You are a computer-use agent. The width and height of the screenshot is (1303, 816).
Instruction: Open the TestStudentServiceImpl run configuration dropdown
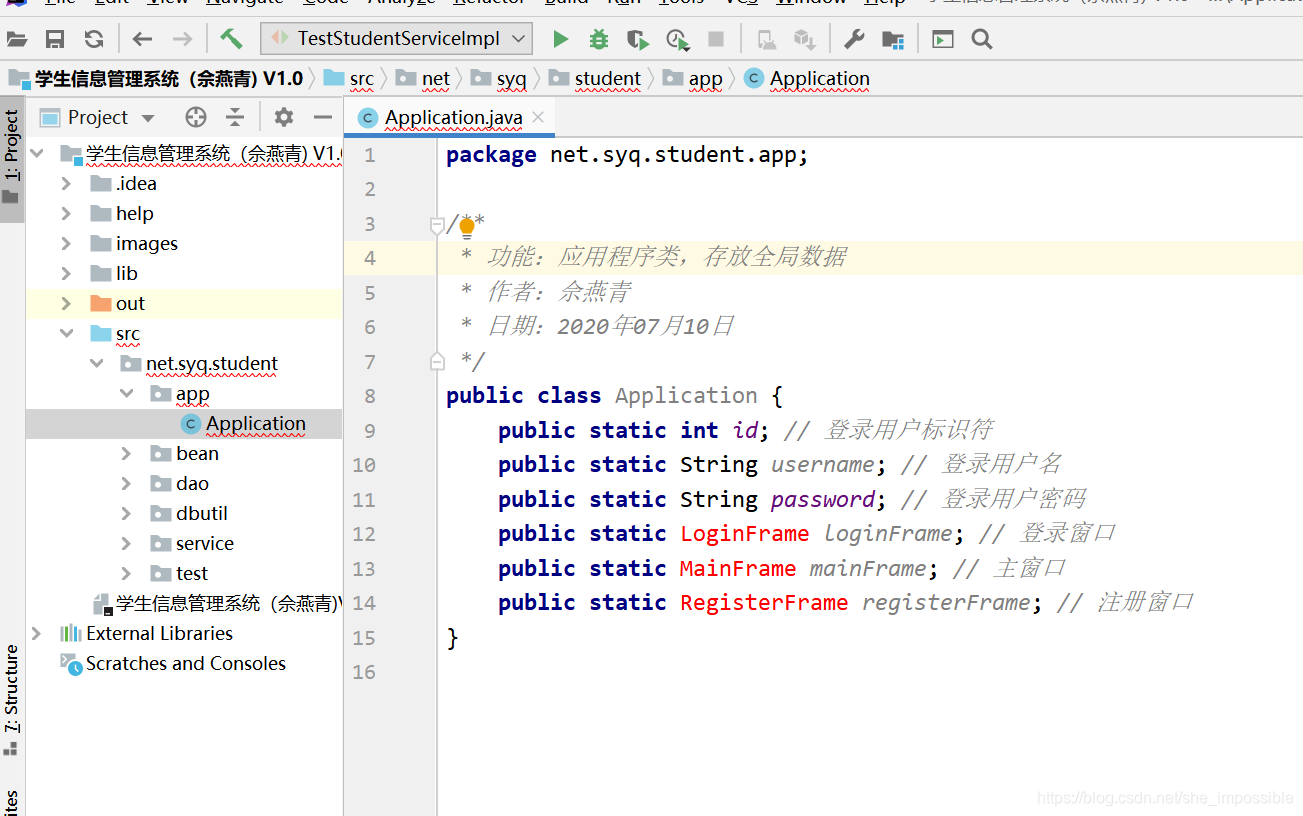(x=396, y=39)
